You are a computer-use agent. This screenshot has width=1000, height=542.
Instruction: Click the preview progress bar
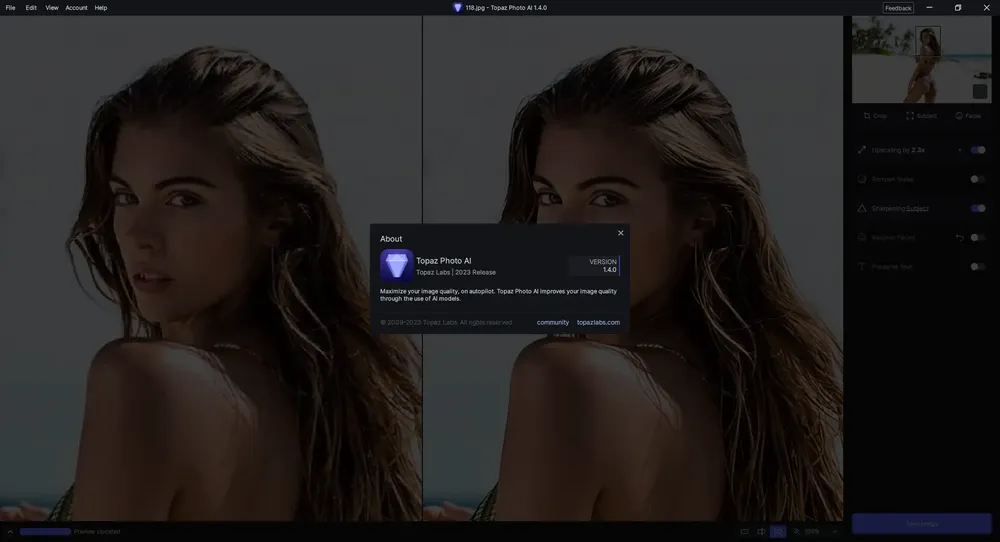45,531
